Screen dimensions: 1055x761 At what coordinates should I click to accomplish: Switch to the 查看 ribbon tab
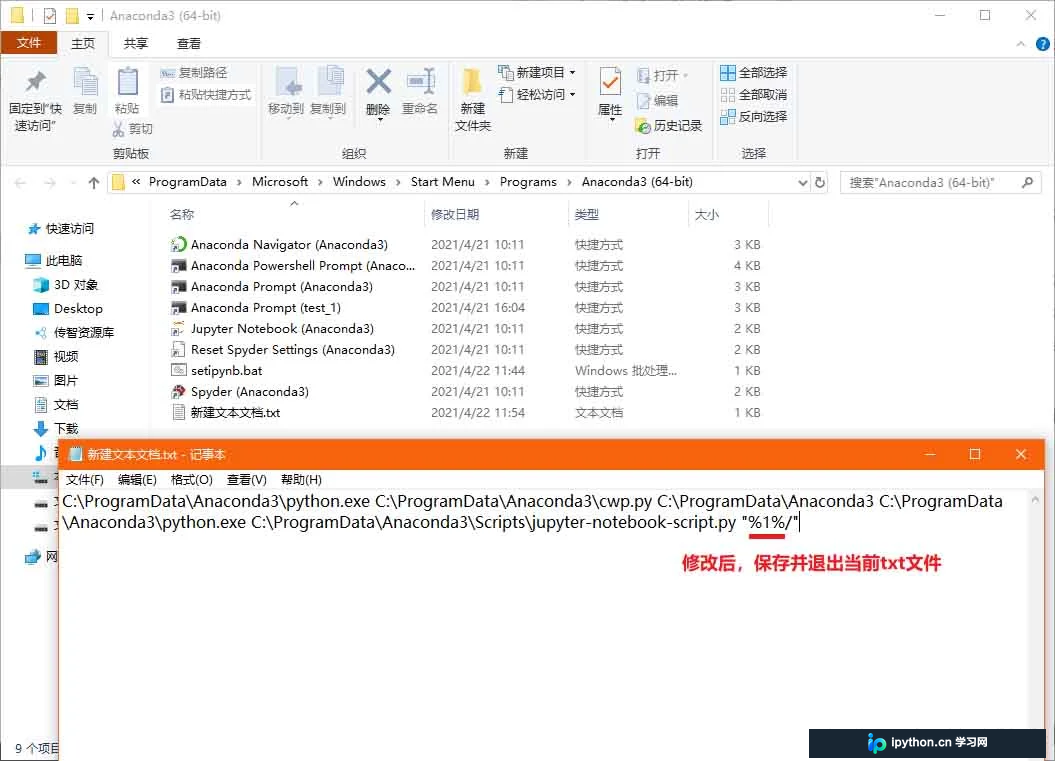(x=188, y=43)
